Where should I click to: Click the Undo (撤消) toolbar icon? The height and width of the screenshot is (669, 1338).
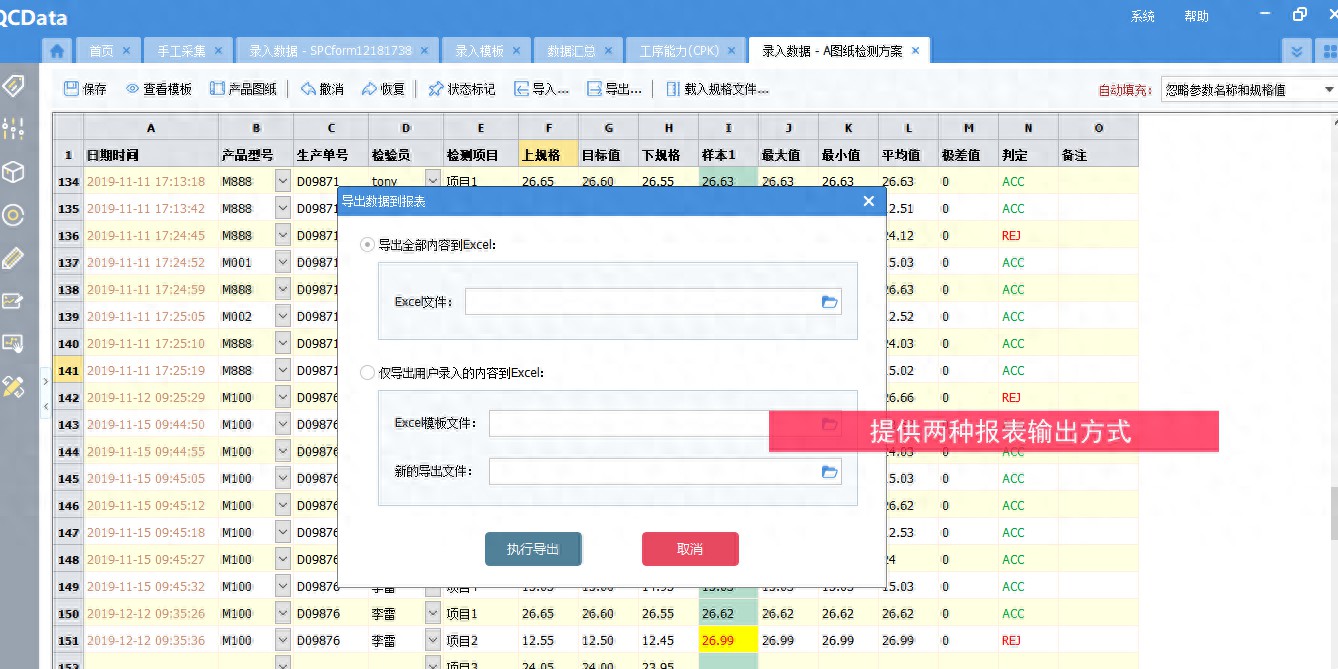[x=321, y=89]
